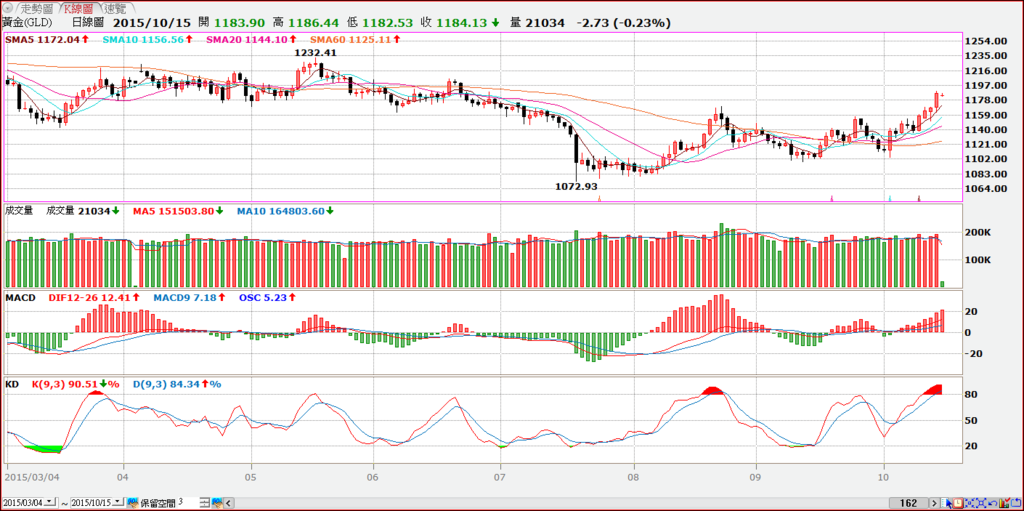The width and height of the screenshot is (1024, 511).
Task: Click the month 10 label on the time axis
Action: click(x=884, y=478)
